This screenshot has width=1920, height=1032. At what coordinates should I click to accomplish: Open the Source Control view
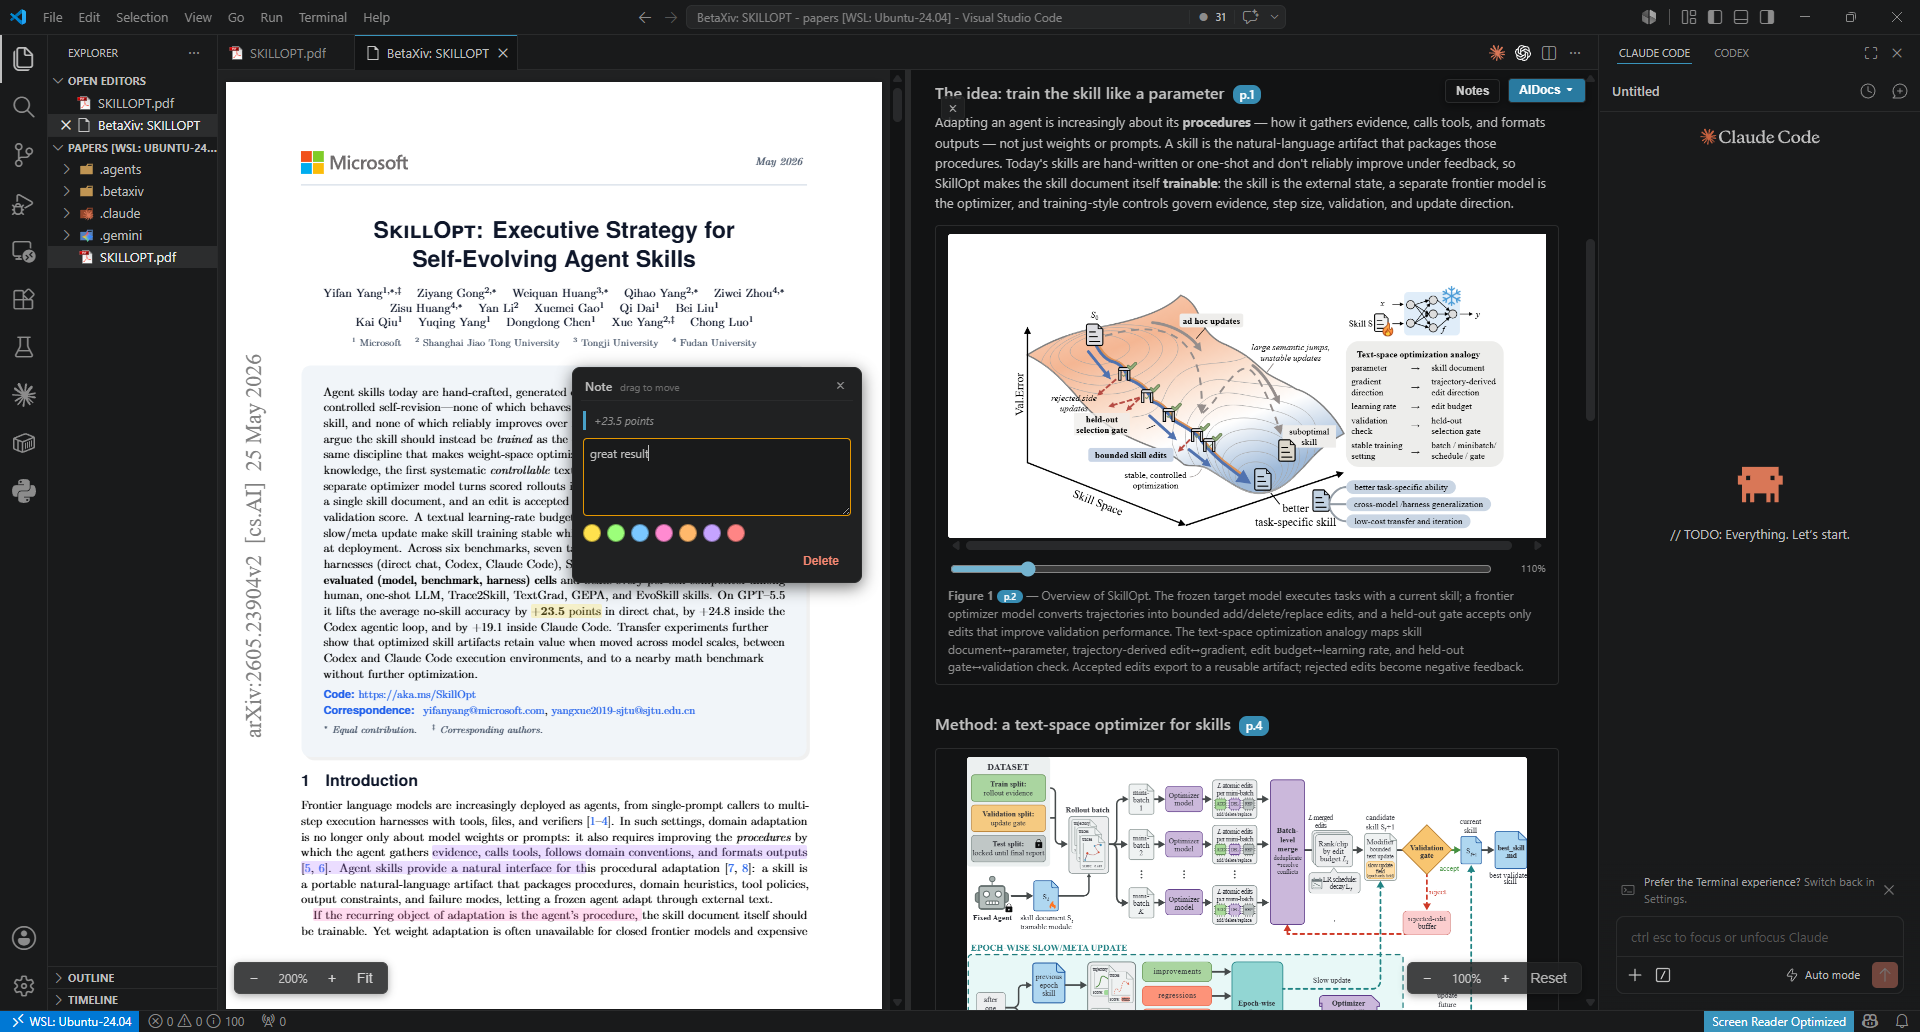tap(24, 155)
